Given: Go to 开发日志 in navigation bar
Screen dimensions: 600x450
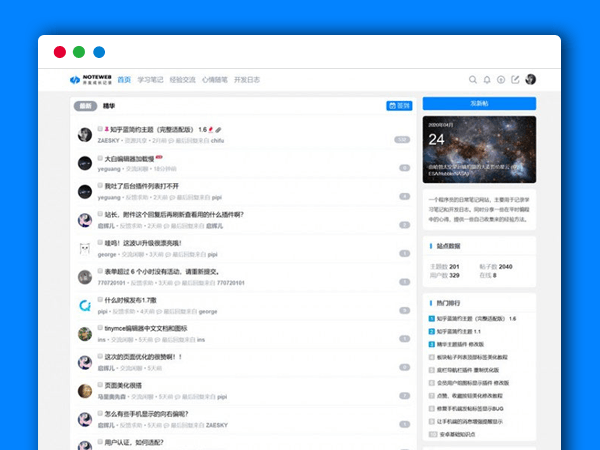Looking at the screenshot, I should click(247, 80).
